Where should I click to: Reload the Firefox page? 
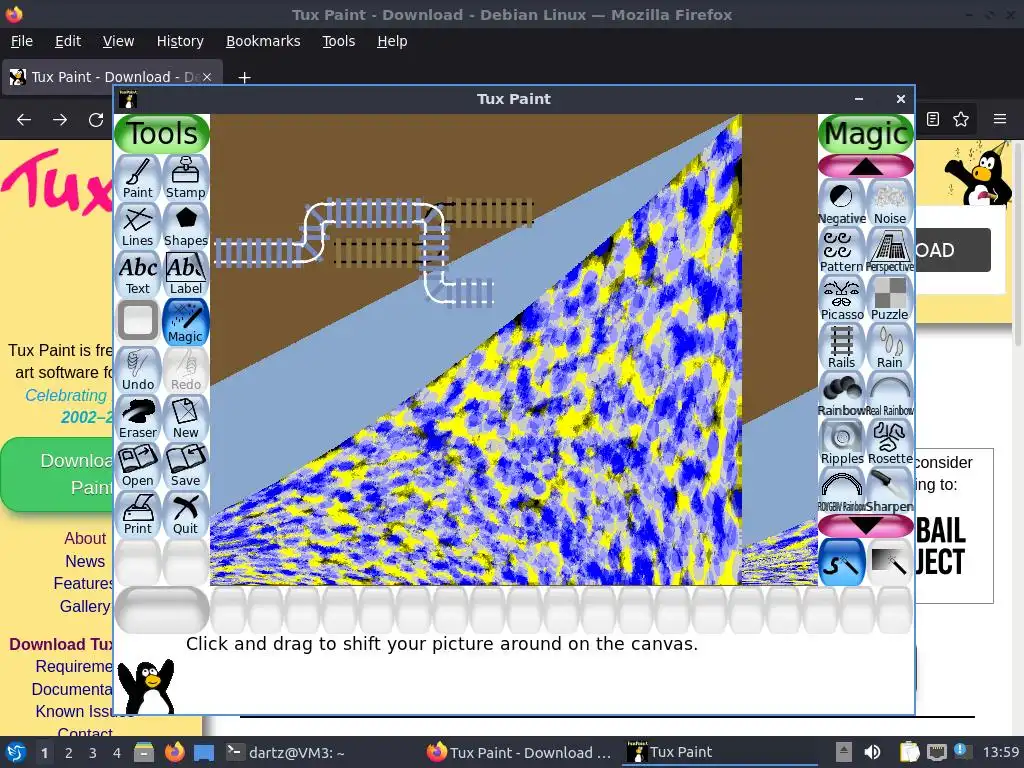pyautogui.click(x=96, y=120)
